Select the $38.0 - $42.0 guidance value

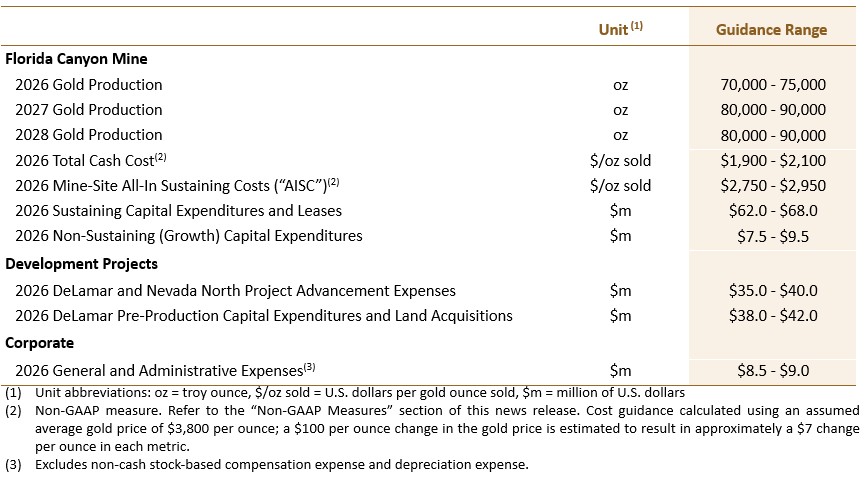[x=773, y=316]
